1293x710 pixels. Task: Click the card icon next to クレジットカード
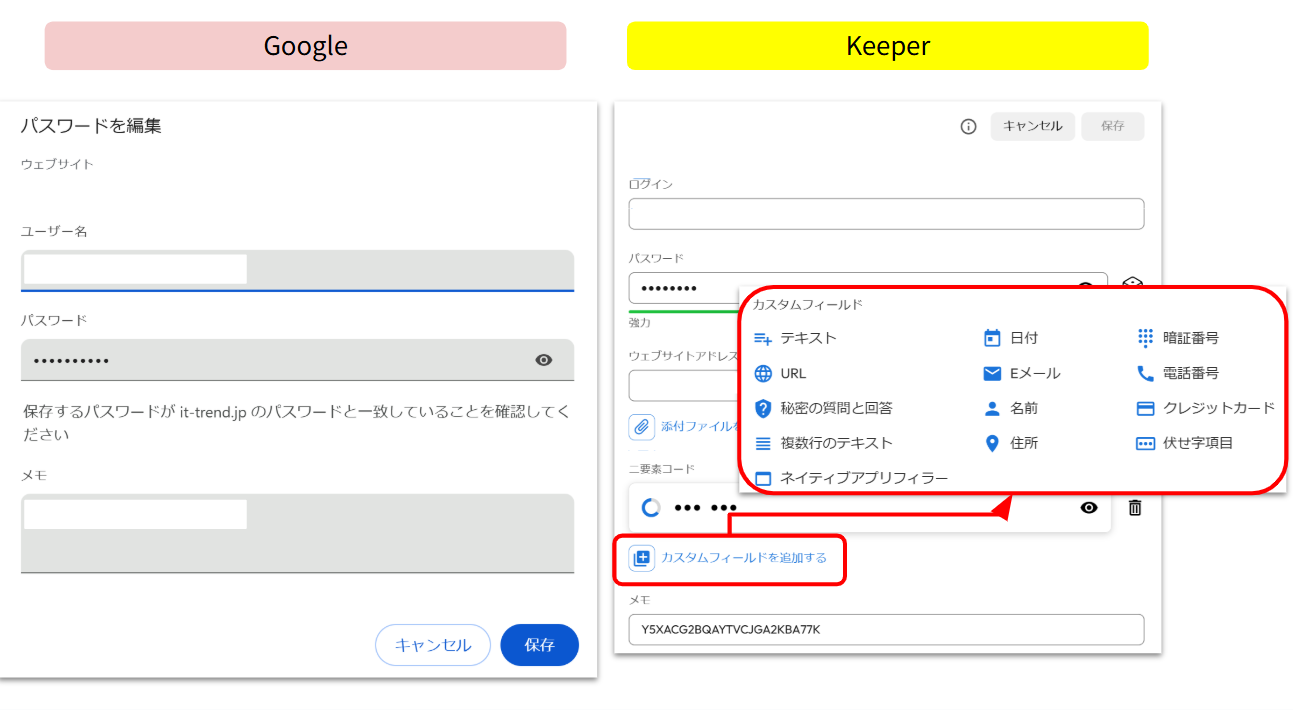coord(1146,408)
